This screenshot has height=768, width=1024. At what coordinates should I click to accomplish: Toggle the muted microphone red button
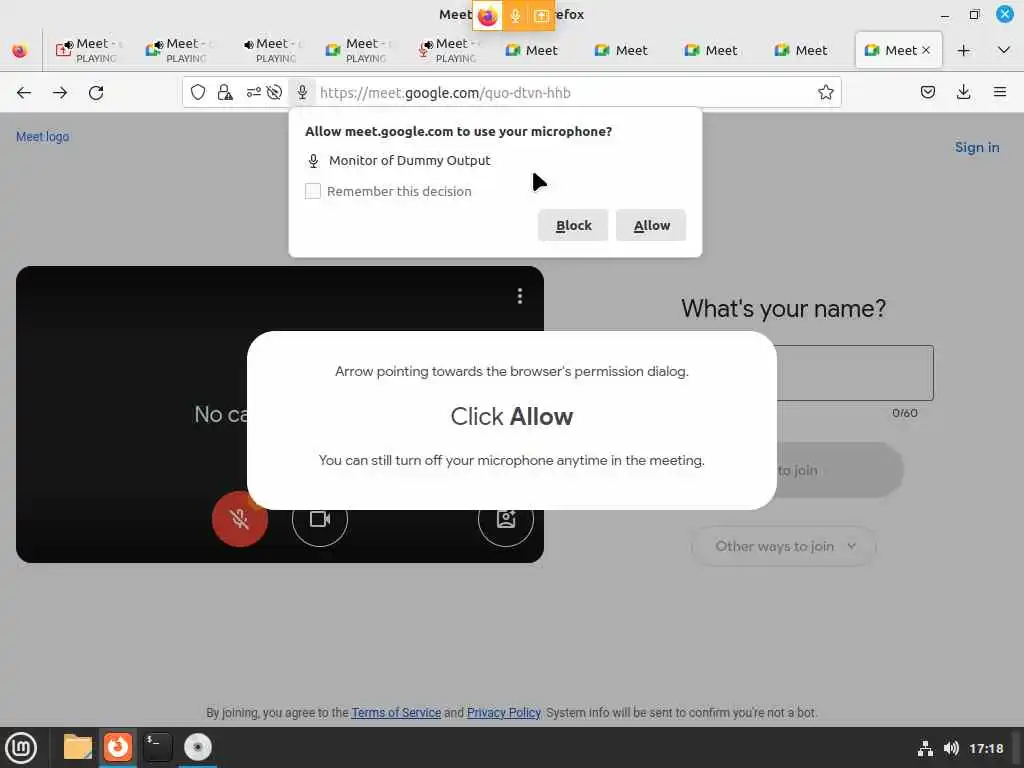[240, 519]
